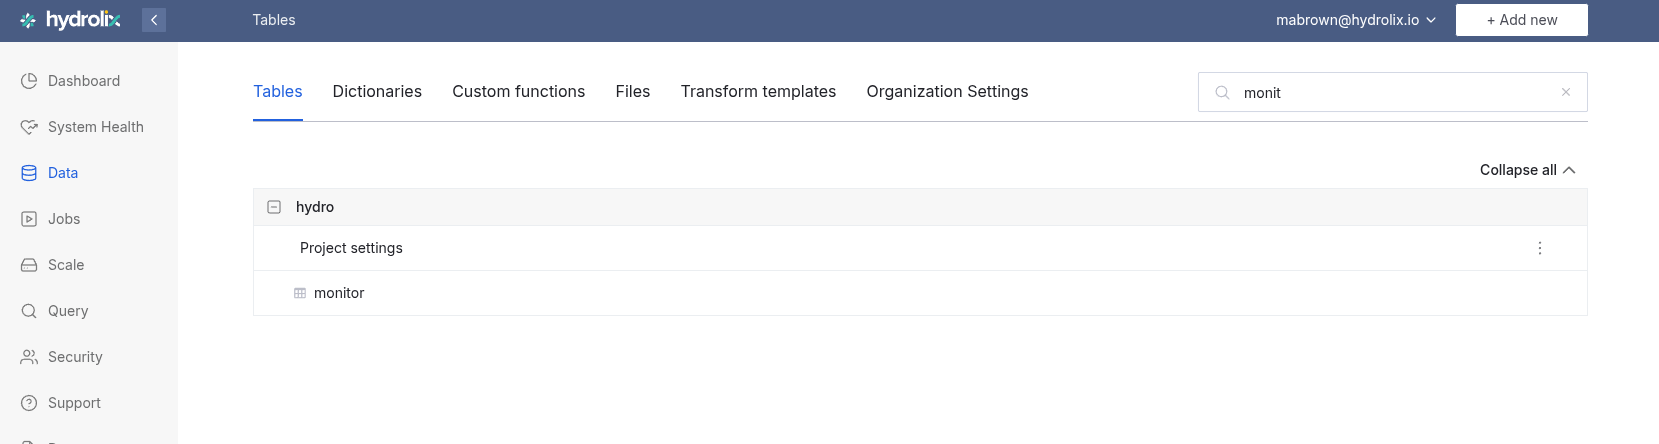Open the Support help icon

click(x=29, y=403)
